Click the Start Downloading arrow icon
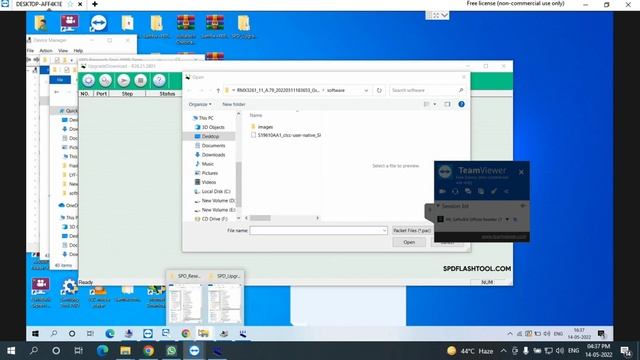This screenshot has width=640, height=360. pyautogui.click(x=123, y=80)
